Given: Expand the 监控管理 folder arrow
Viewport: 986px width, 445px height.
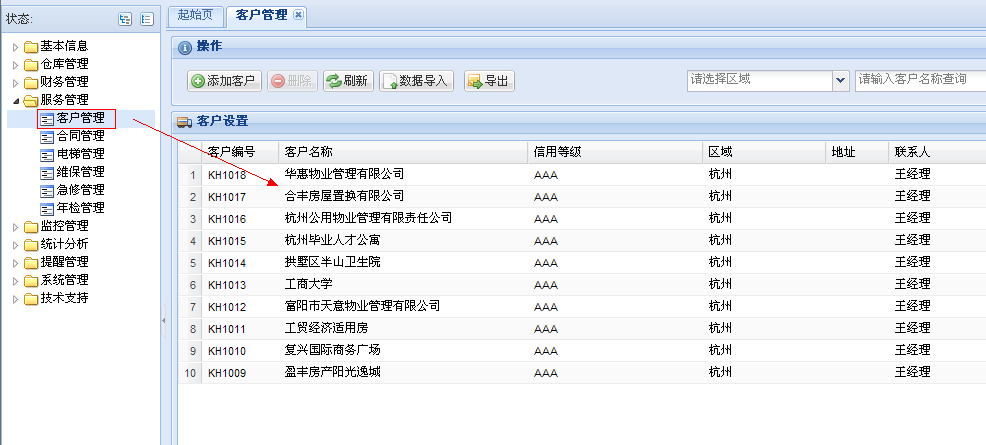Looking at the screenshot, I should click(16, 226).
